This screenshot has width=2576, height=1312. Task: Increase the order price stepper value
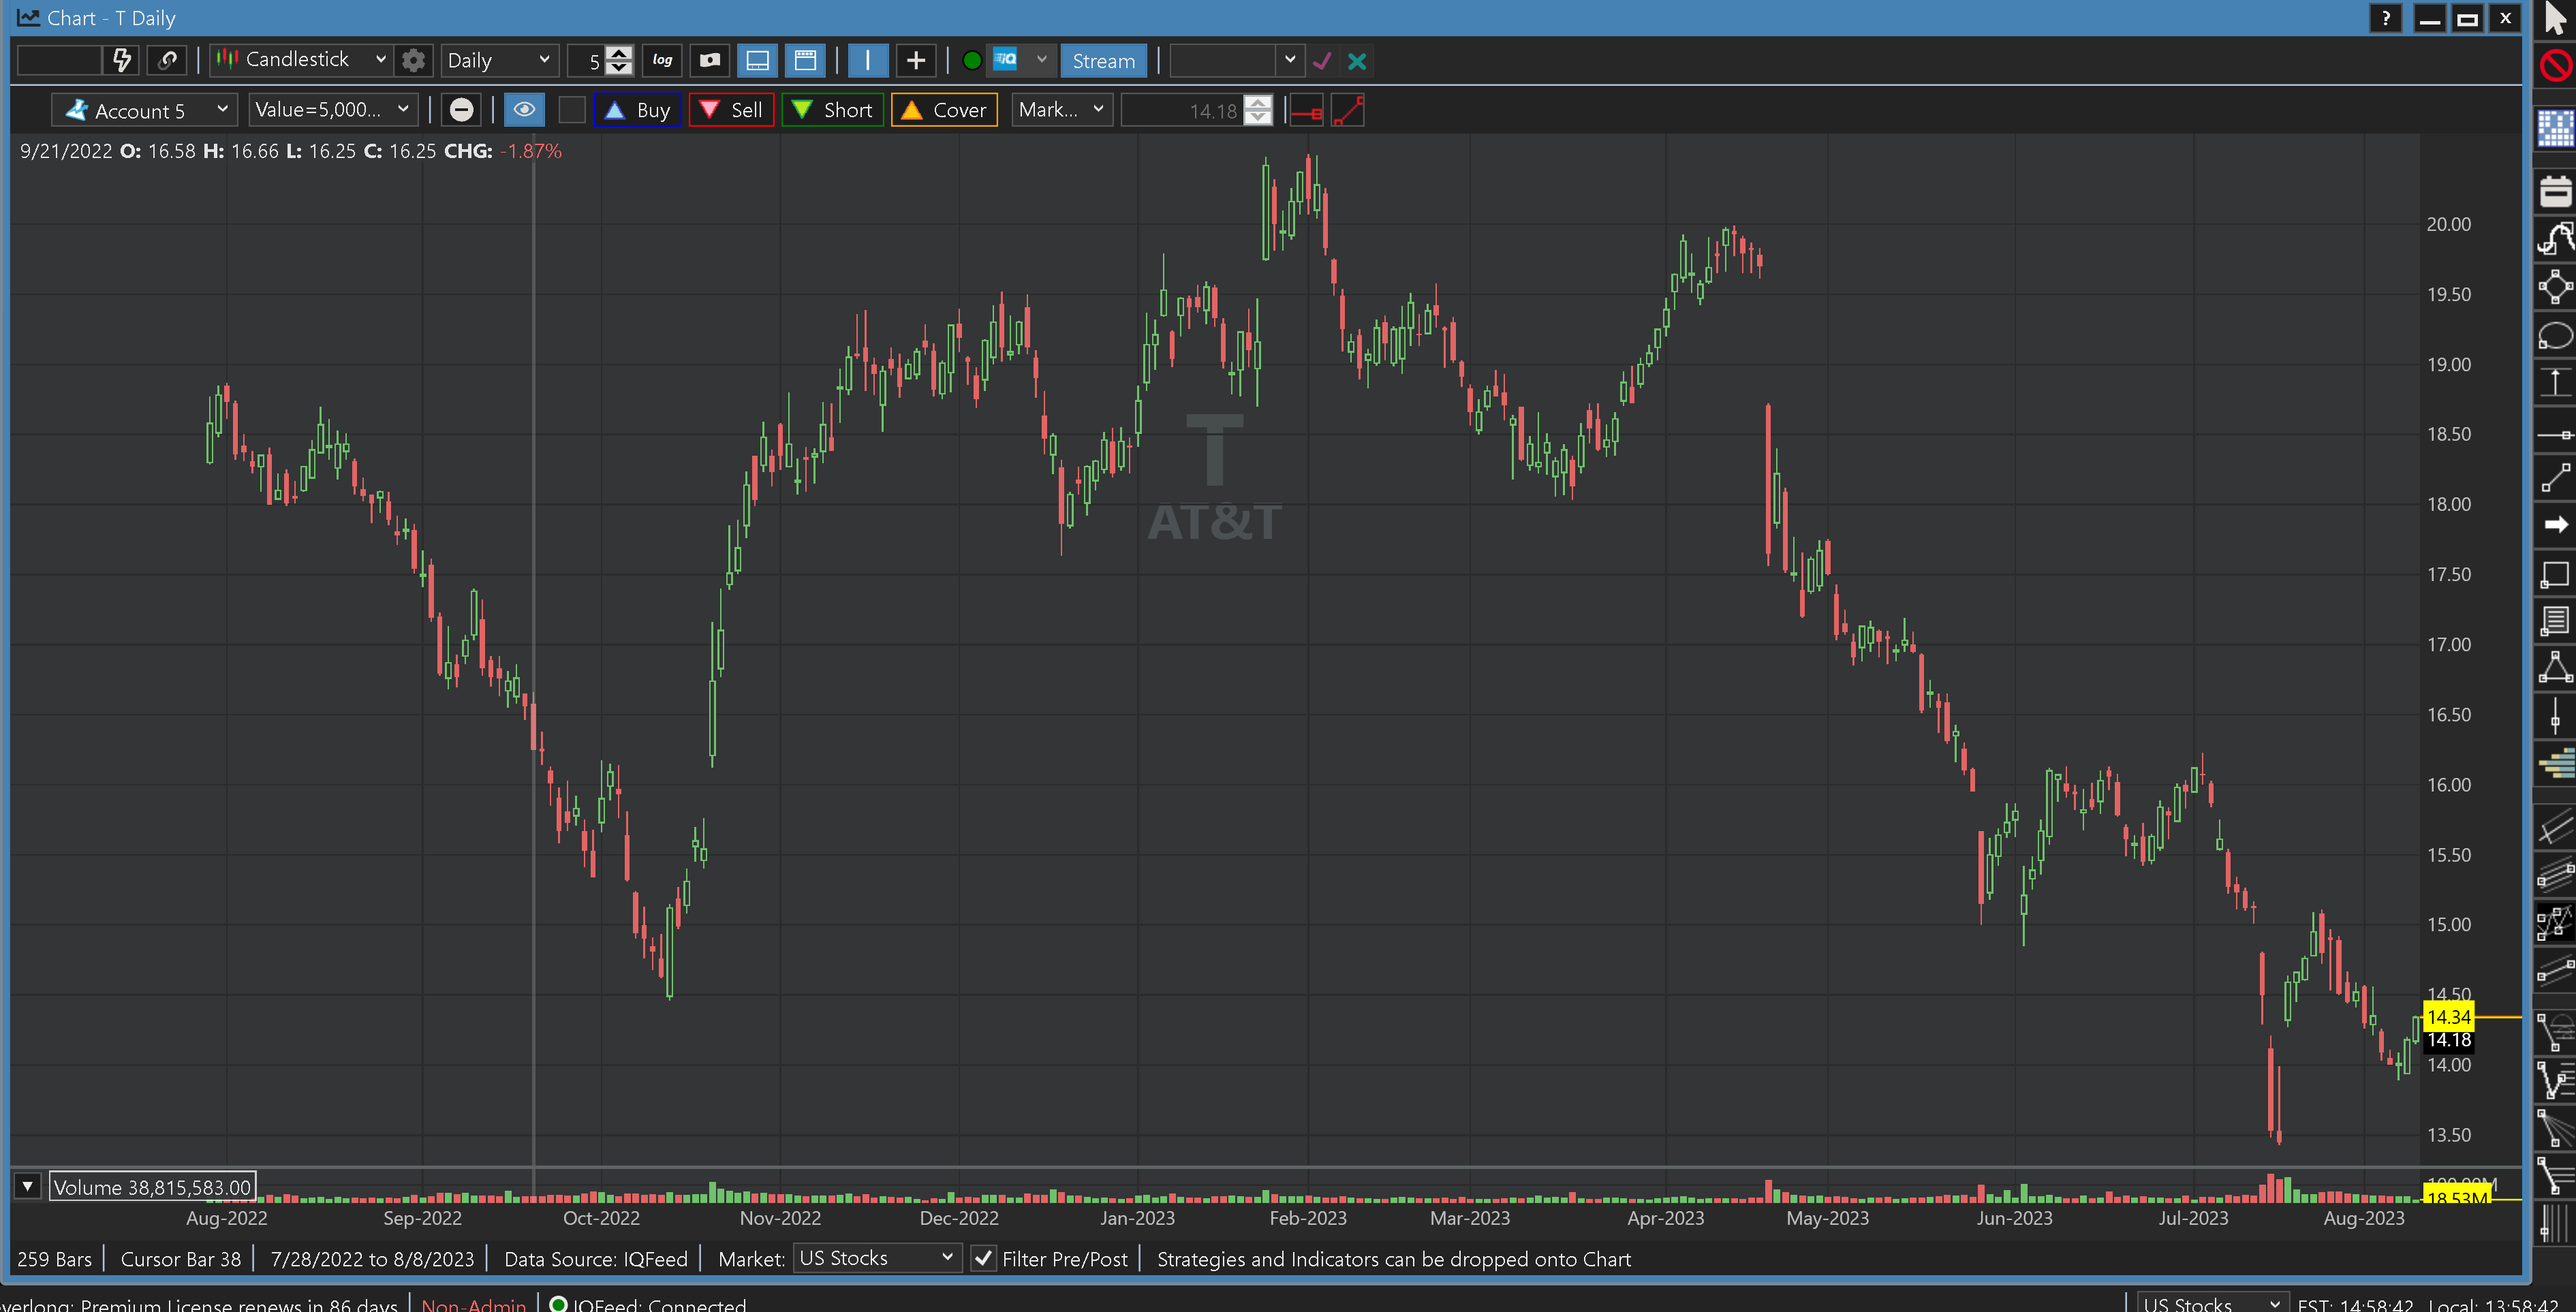point(1258,102)
